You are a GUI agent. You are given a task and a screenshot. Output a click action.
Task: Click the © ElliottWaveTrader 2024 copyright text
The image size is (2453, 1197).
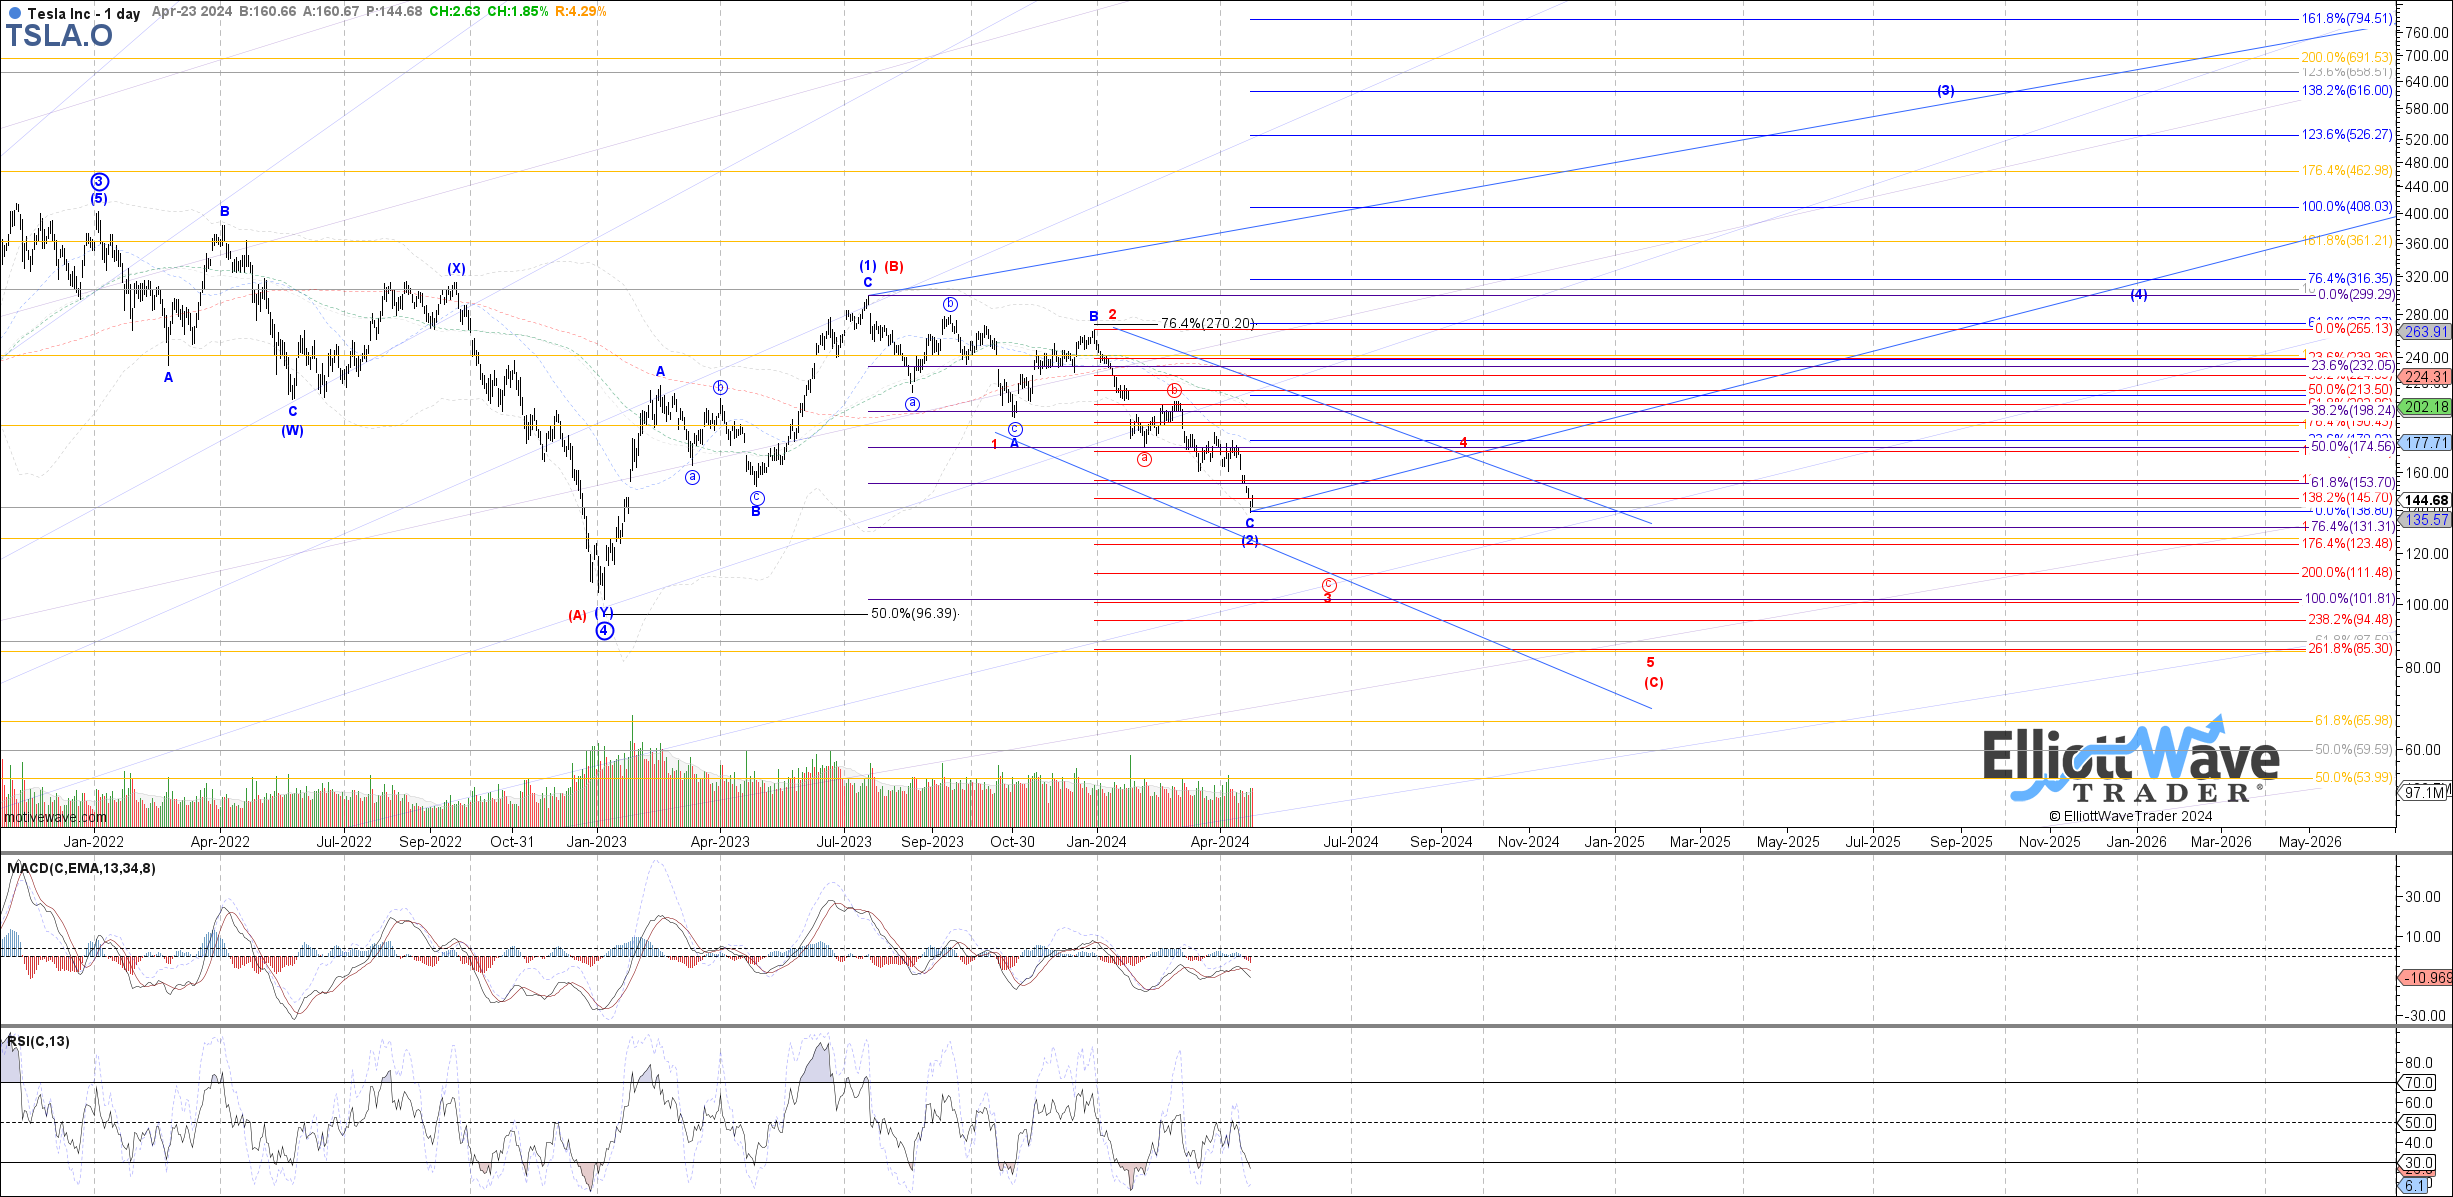pyautogui.click(x=2131, y=816)
